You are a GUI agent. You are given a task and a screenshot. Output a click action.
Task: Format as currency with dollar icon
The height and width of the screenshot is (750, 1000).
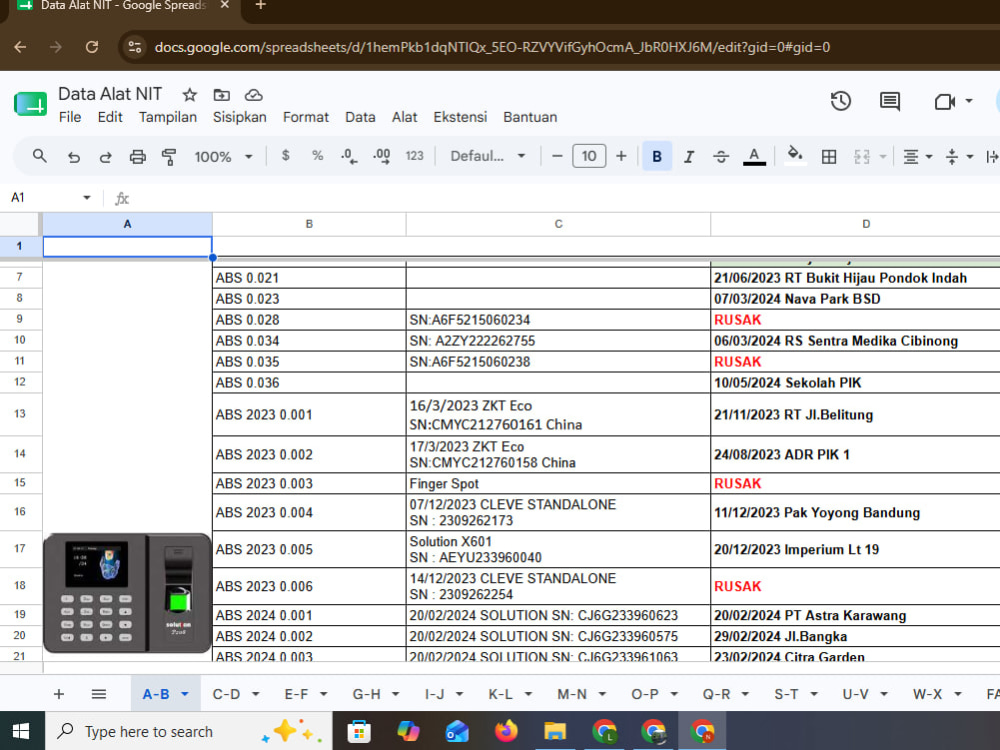(x=286, y=156)
